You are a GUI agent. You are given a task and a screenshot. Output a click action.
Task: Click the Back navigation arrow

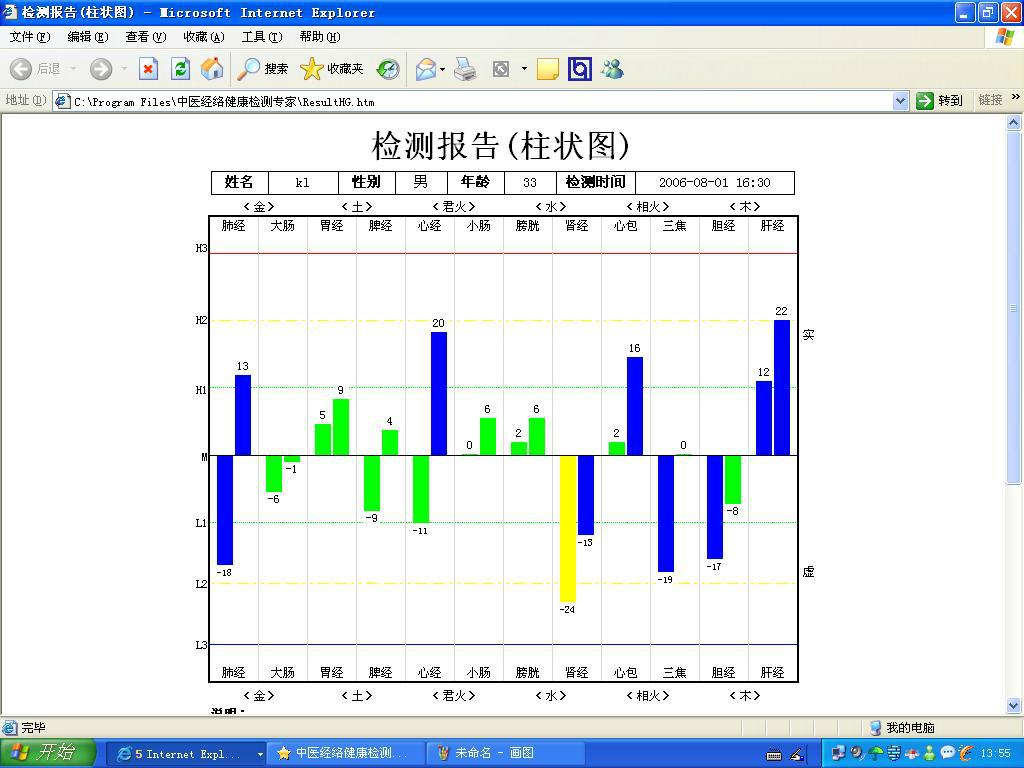point(21,69)
